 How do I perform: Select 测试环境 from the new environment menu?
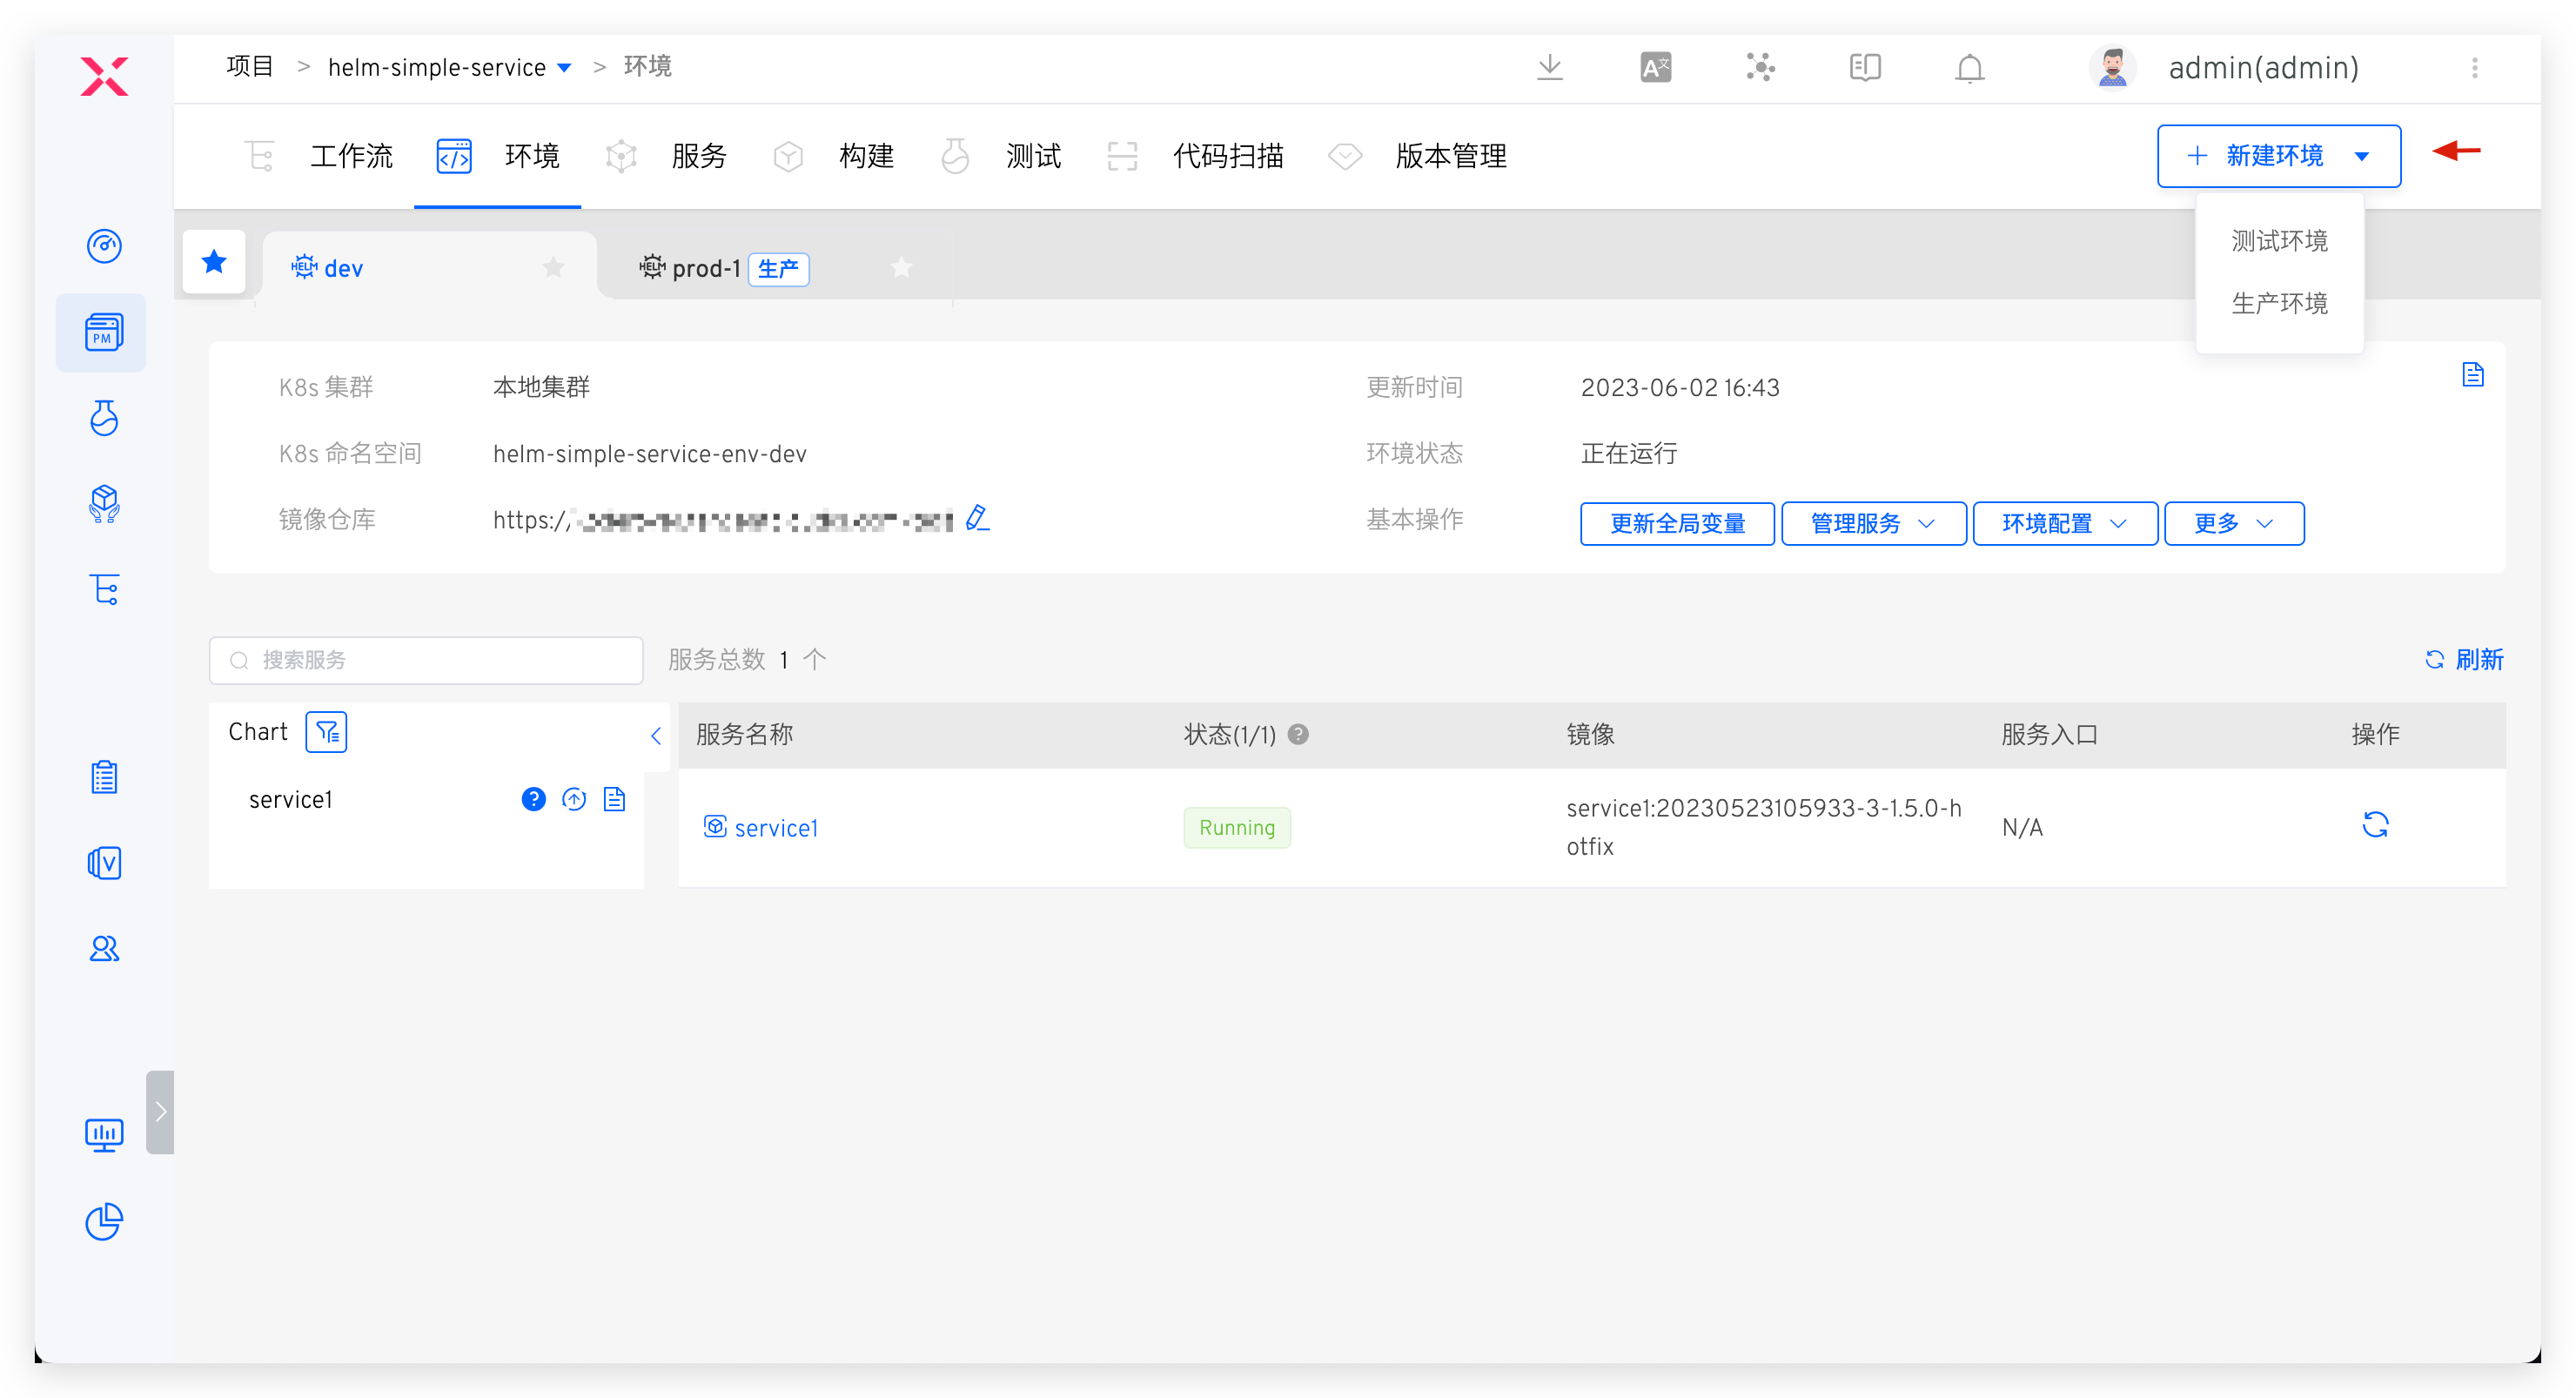pos(2279,240)
